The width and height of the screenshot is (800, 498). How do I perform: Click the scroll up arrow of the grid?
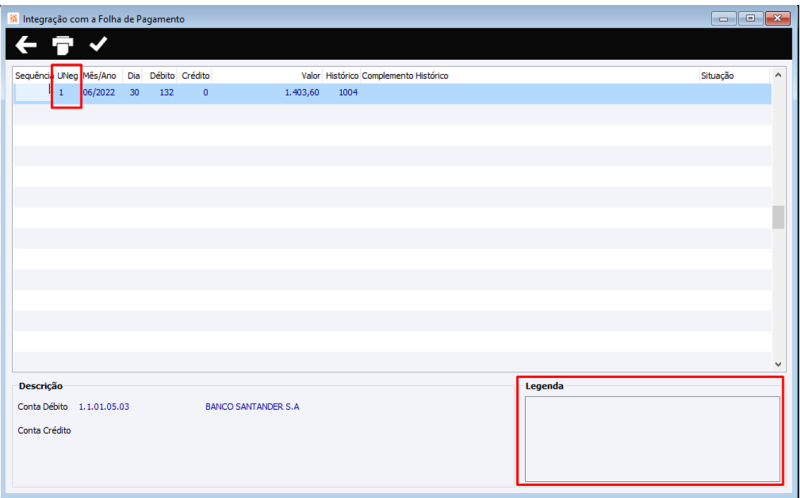point(778,75)
